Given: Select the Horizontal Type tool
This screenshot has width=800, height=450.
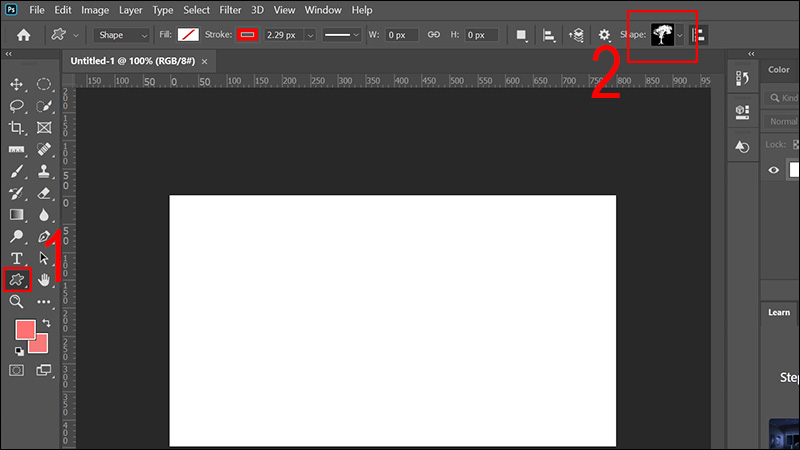Looking at the screenshot, I should [x=16, y=258].
